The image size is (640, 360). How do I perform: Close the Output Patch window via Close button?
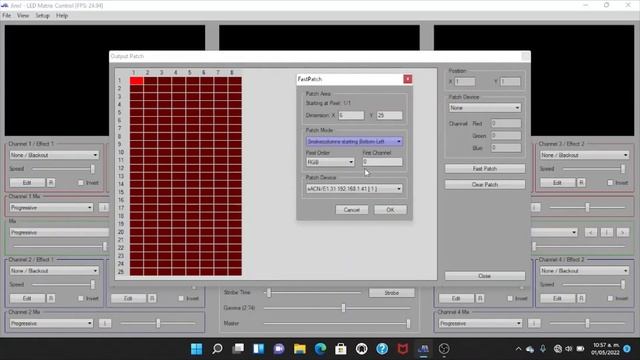point(484,276)
